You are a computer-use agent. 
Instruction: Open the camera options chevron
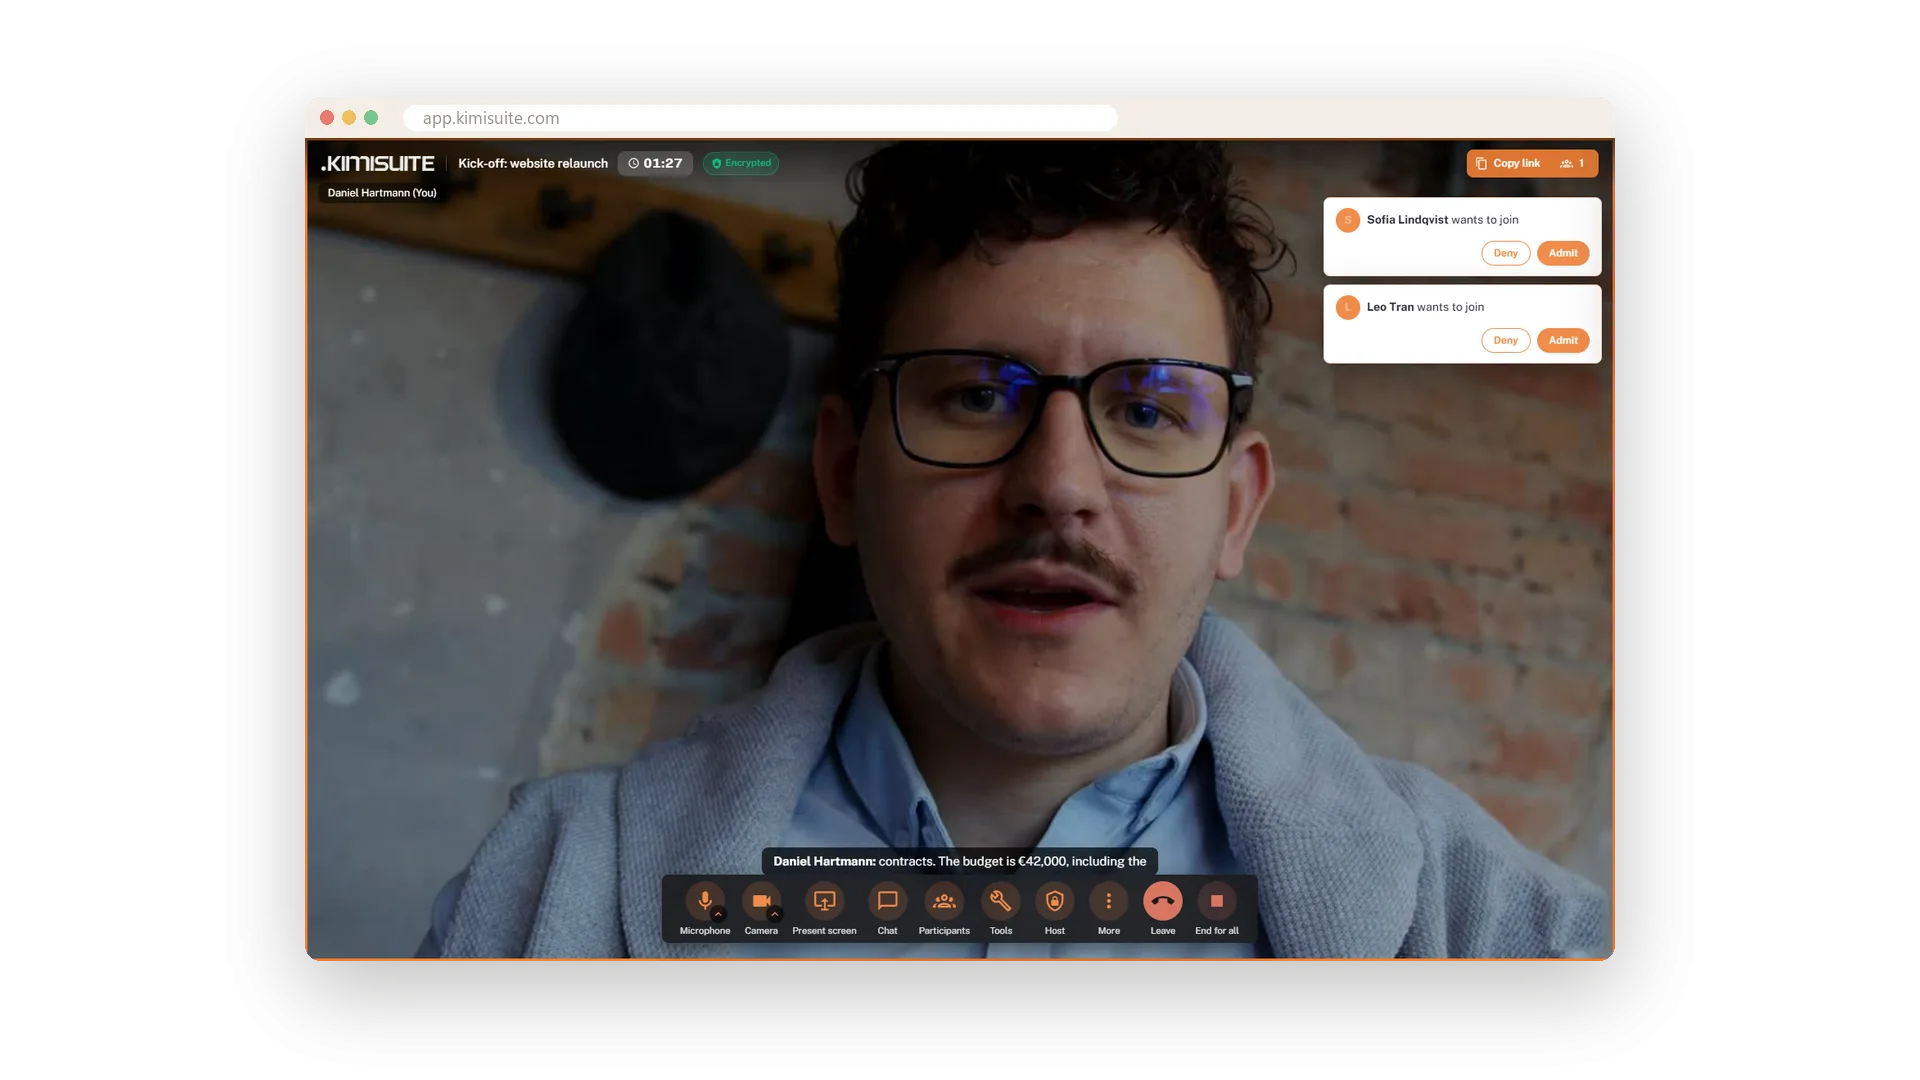(x=774, y=914)
